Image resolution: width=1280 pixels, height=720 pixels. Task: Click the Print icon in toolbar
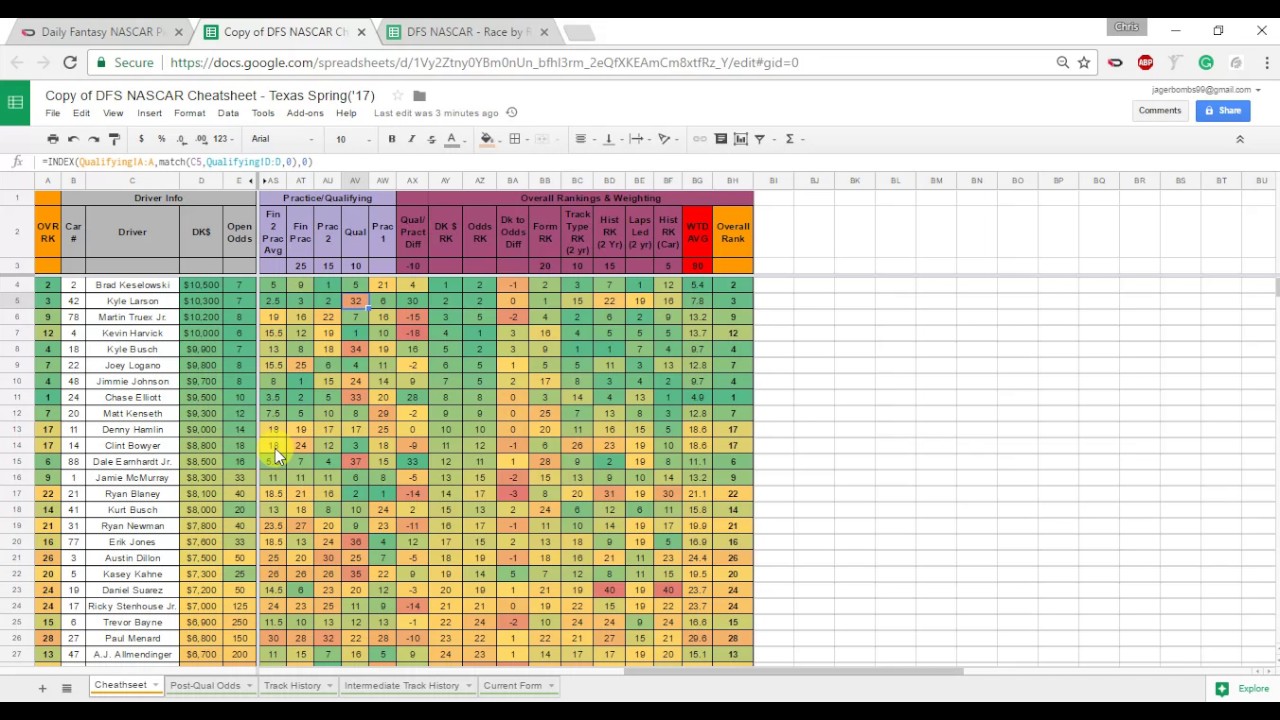(x=53, y=139)
